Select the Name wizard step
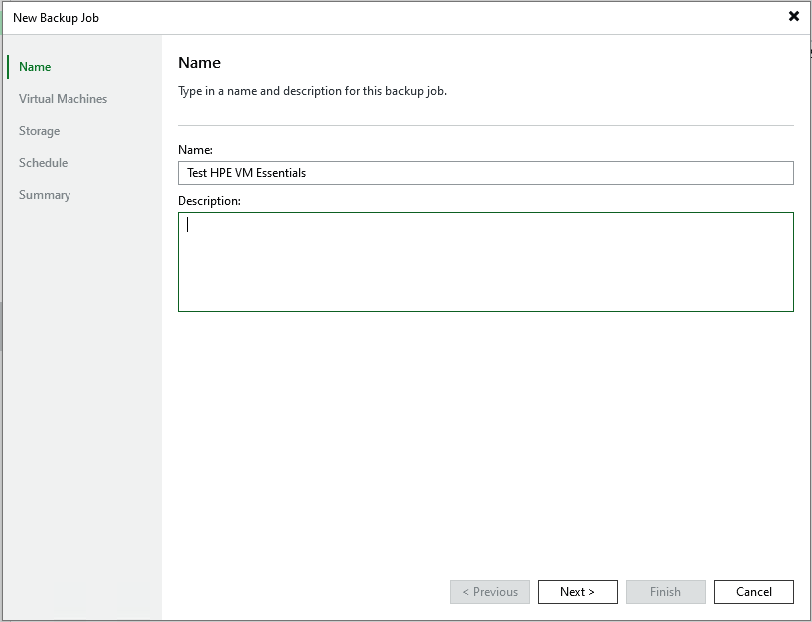The image size is (812, 622). pos(35,67)
